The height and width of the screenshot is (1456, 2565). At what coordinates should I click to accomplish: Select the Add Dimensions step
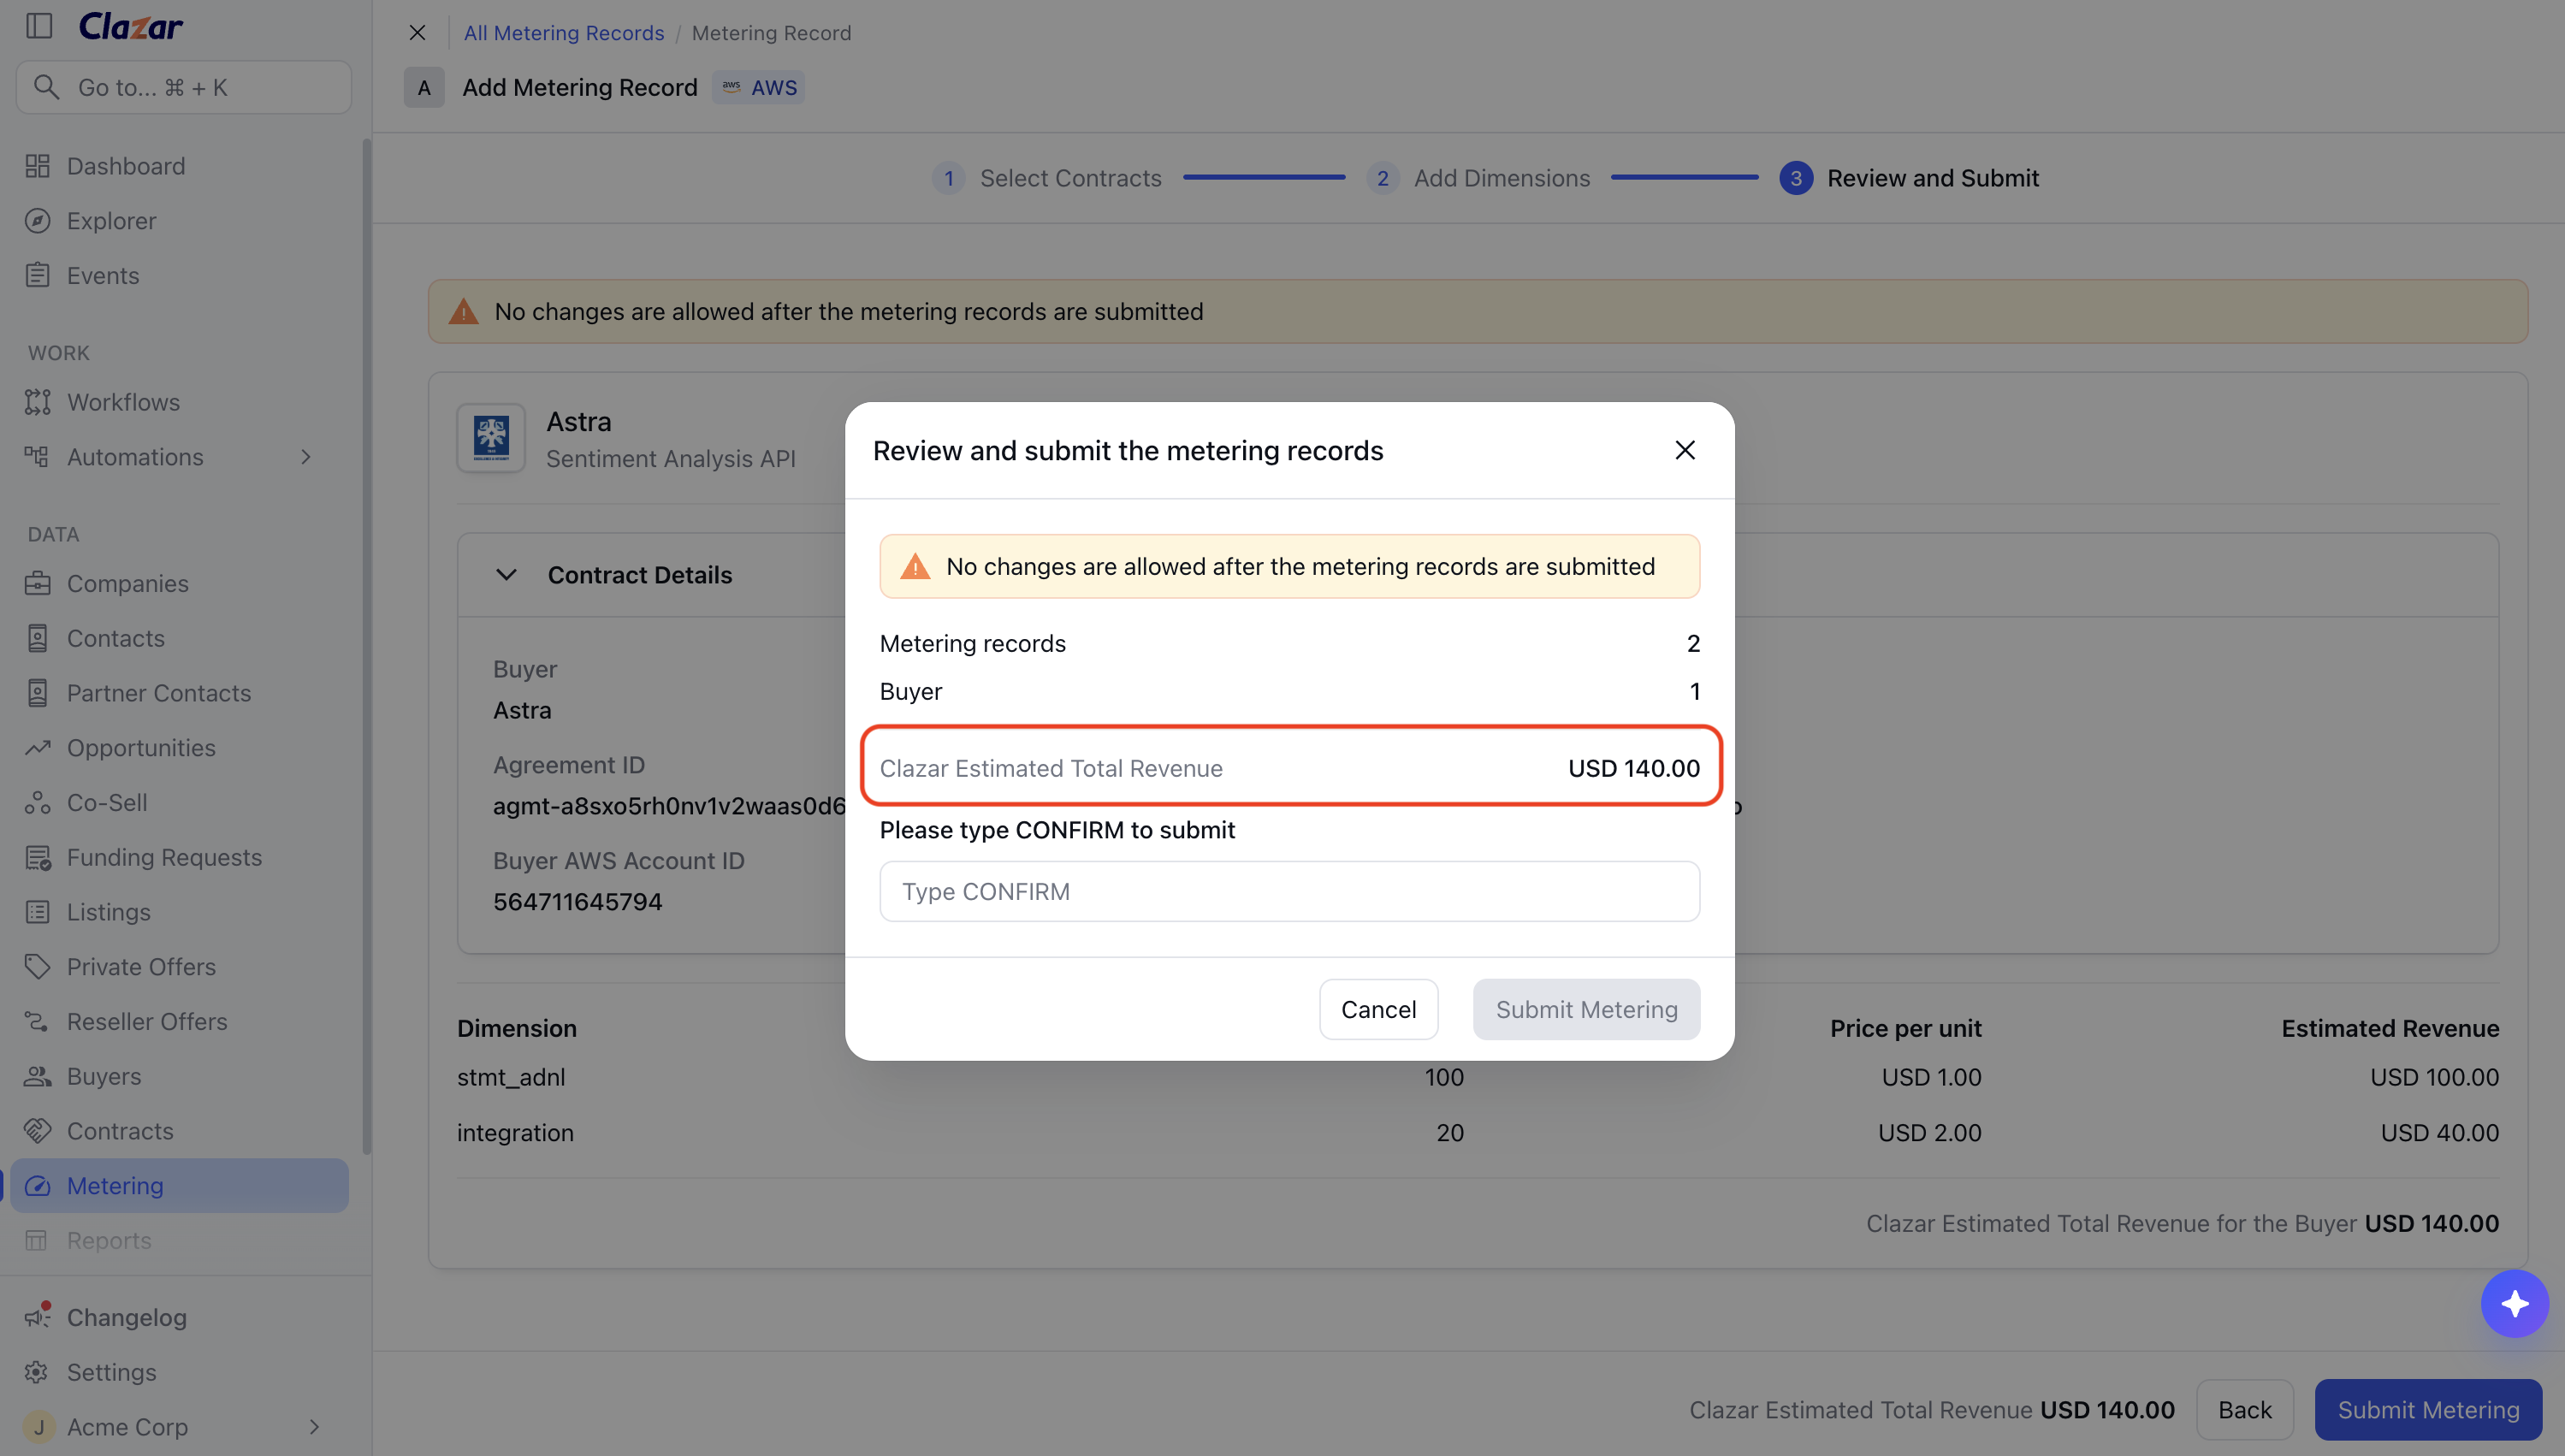coord(1478,178)
